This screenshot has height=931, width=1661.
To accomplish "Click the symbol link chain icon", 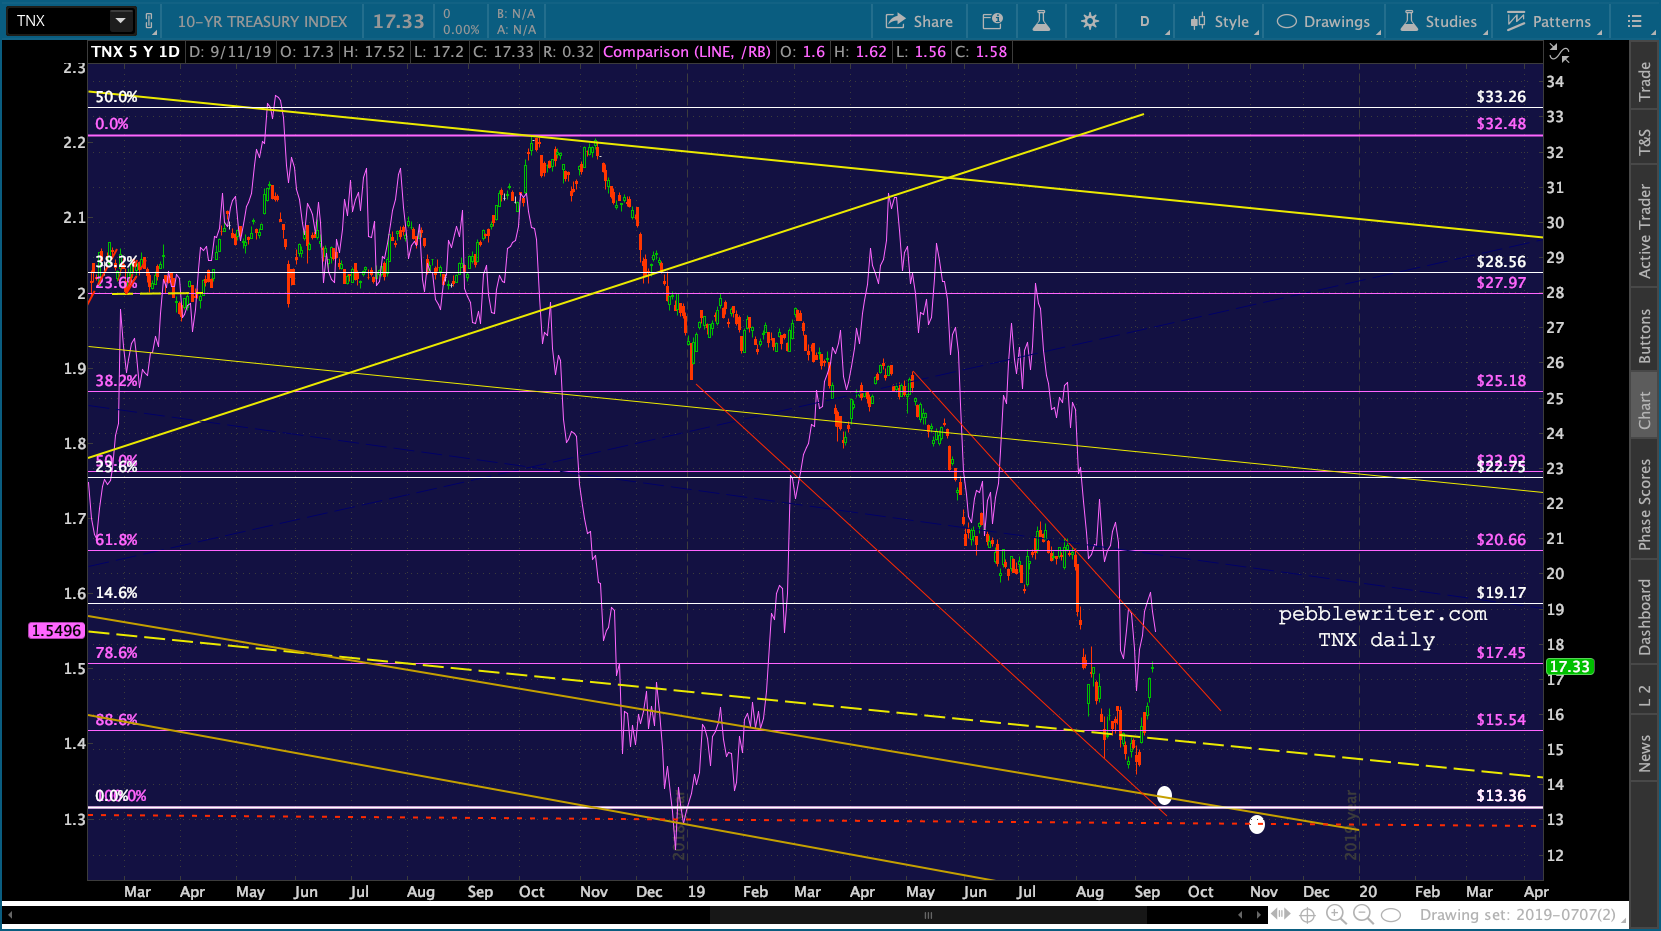I will [149, 21].
